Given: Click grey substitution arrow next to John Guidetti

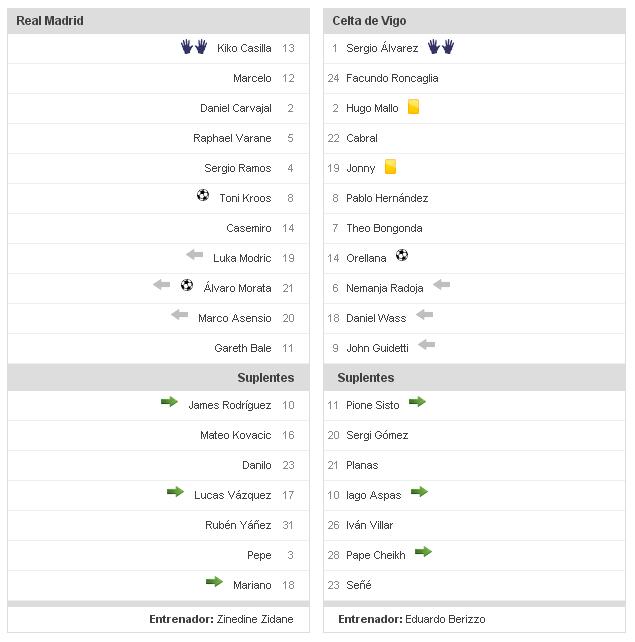Looking at the screenshot, I should (x=427, y=346).
